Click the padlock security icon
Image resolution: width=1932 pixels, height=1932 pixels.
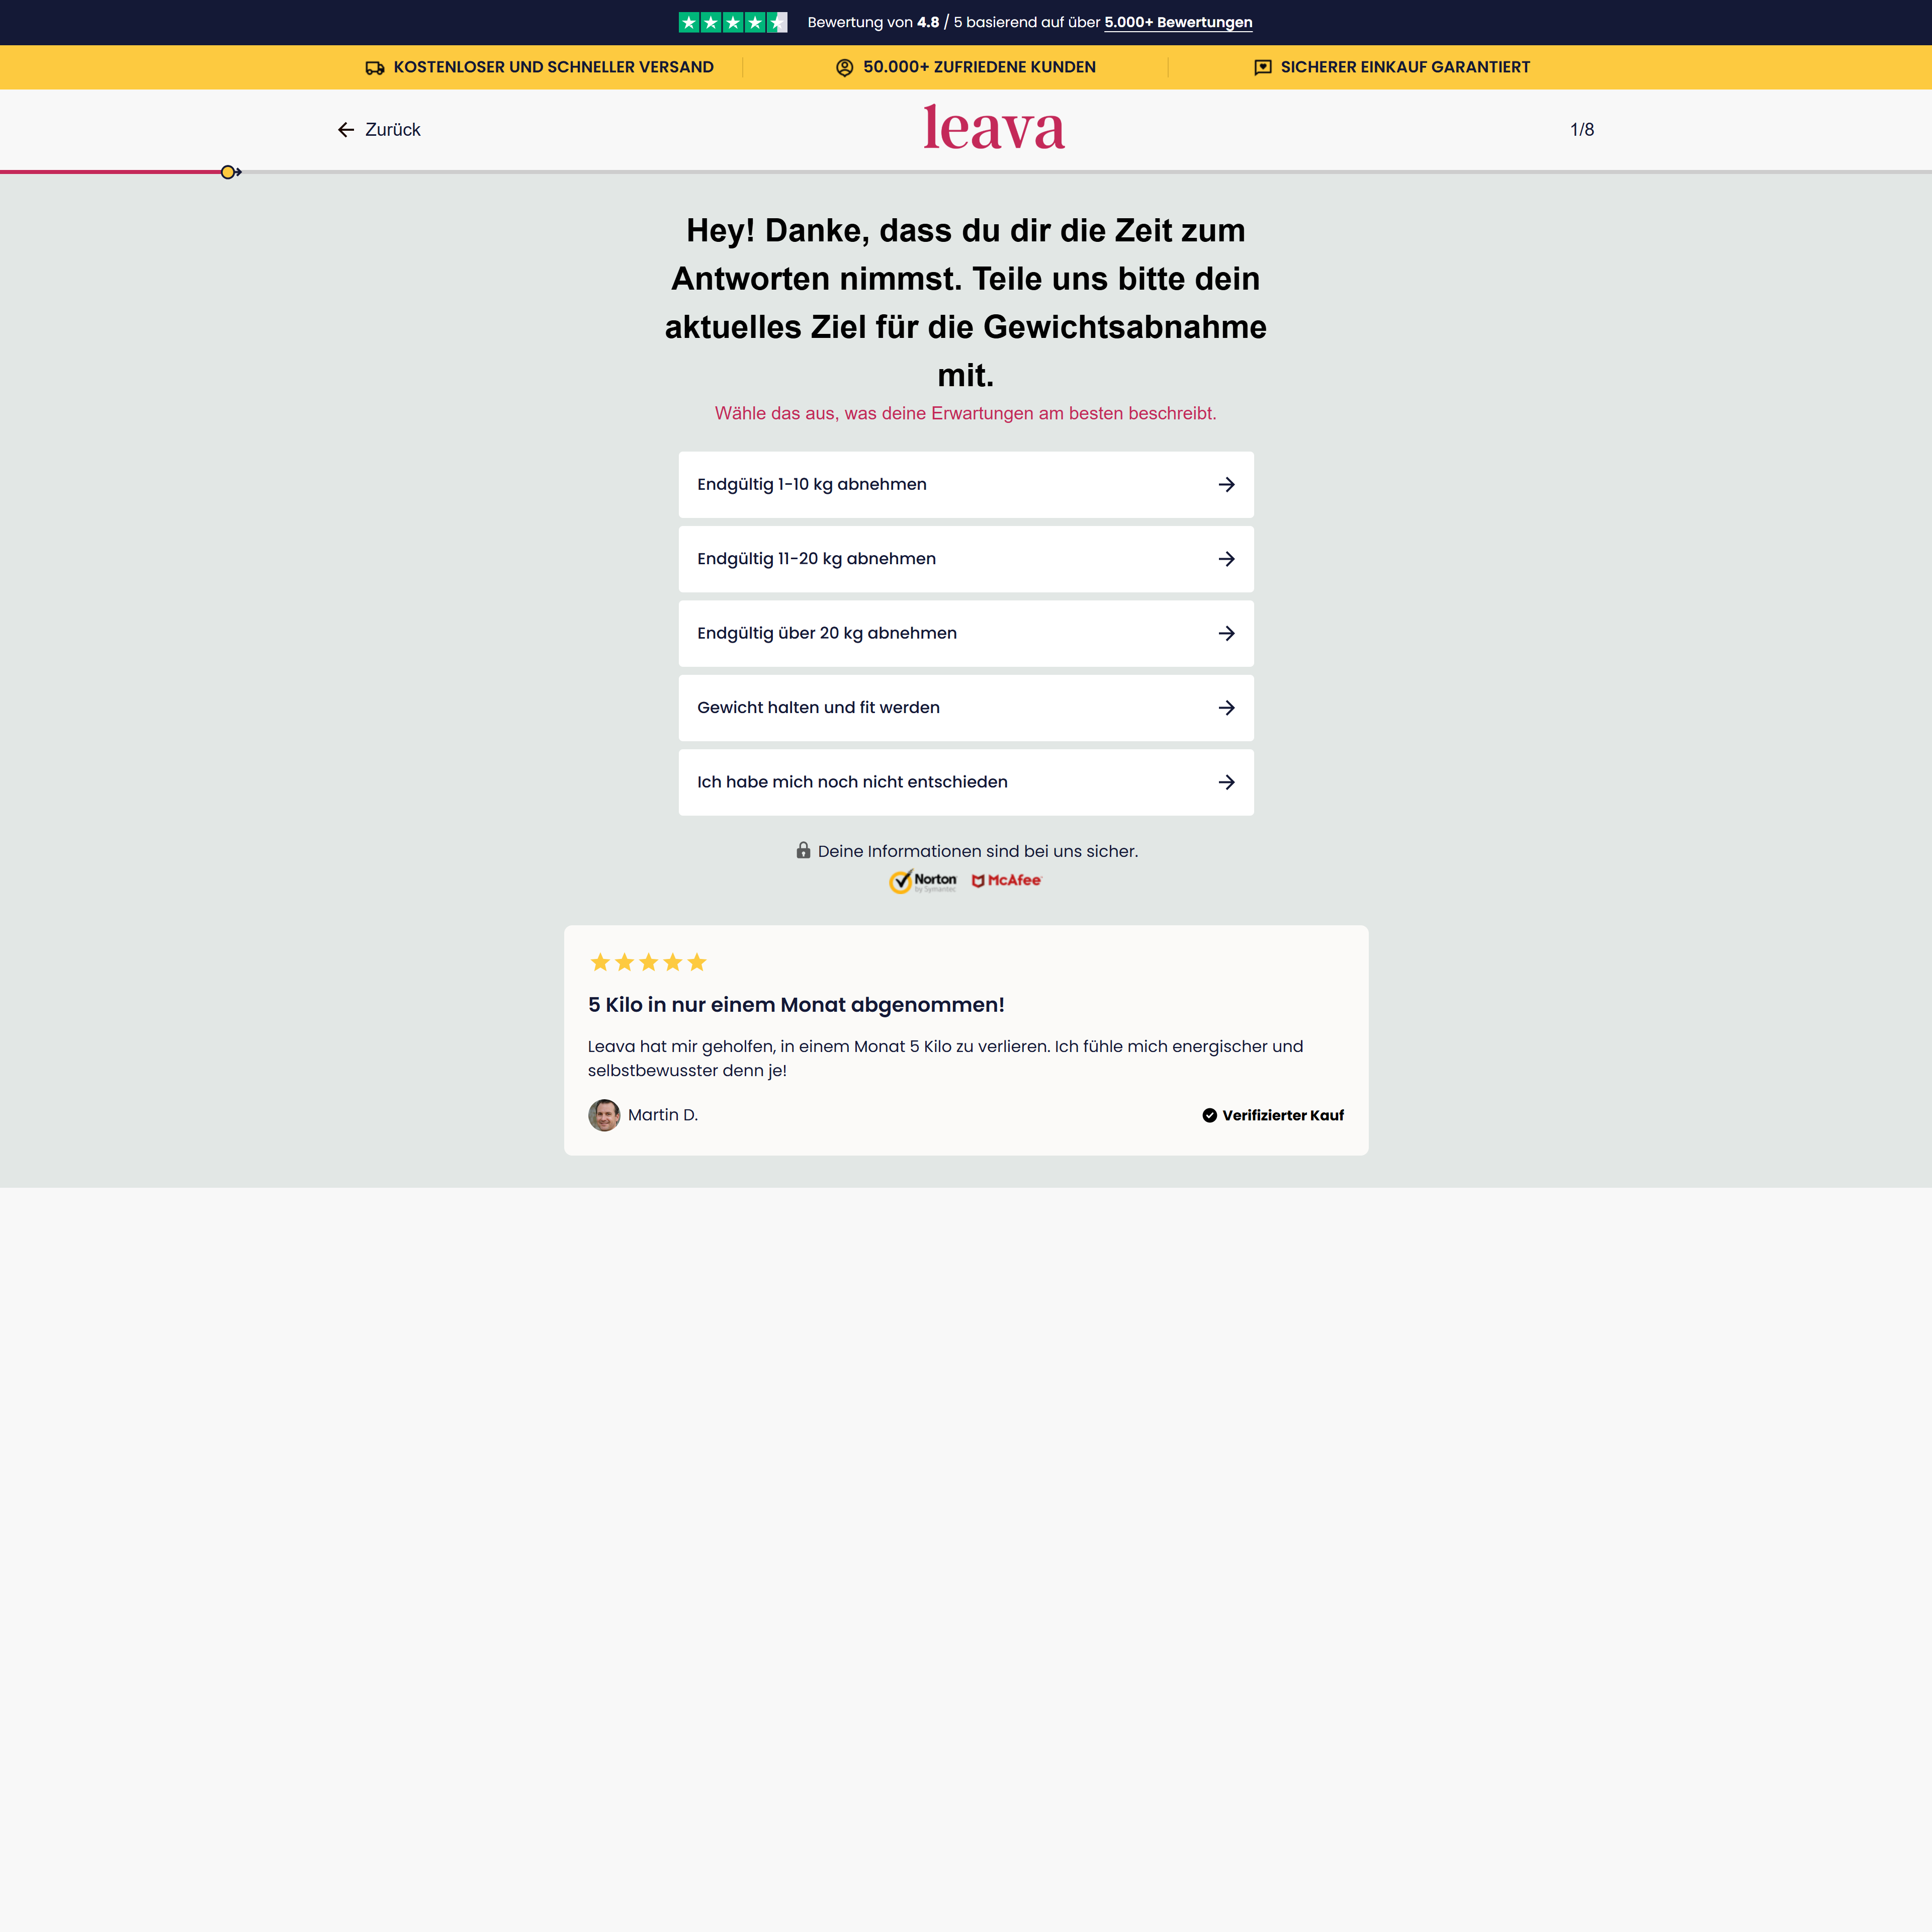(x=803, y=851)
